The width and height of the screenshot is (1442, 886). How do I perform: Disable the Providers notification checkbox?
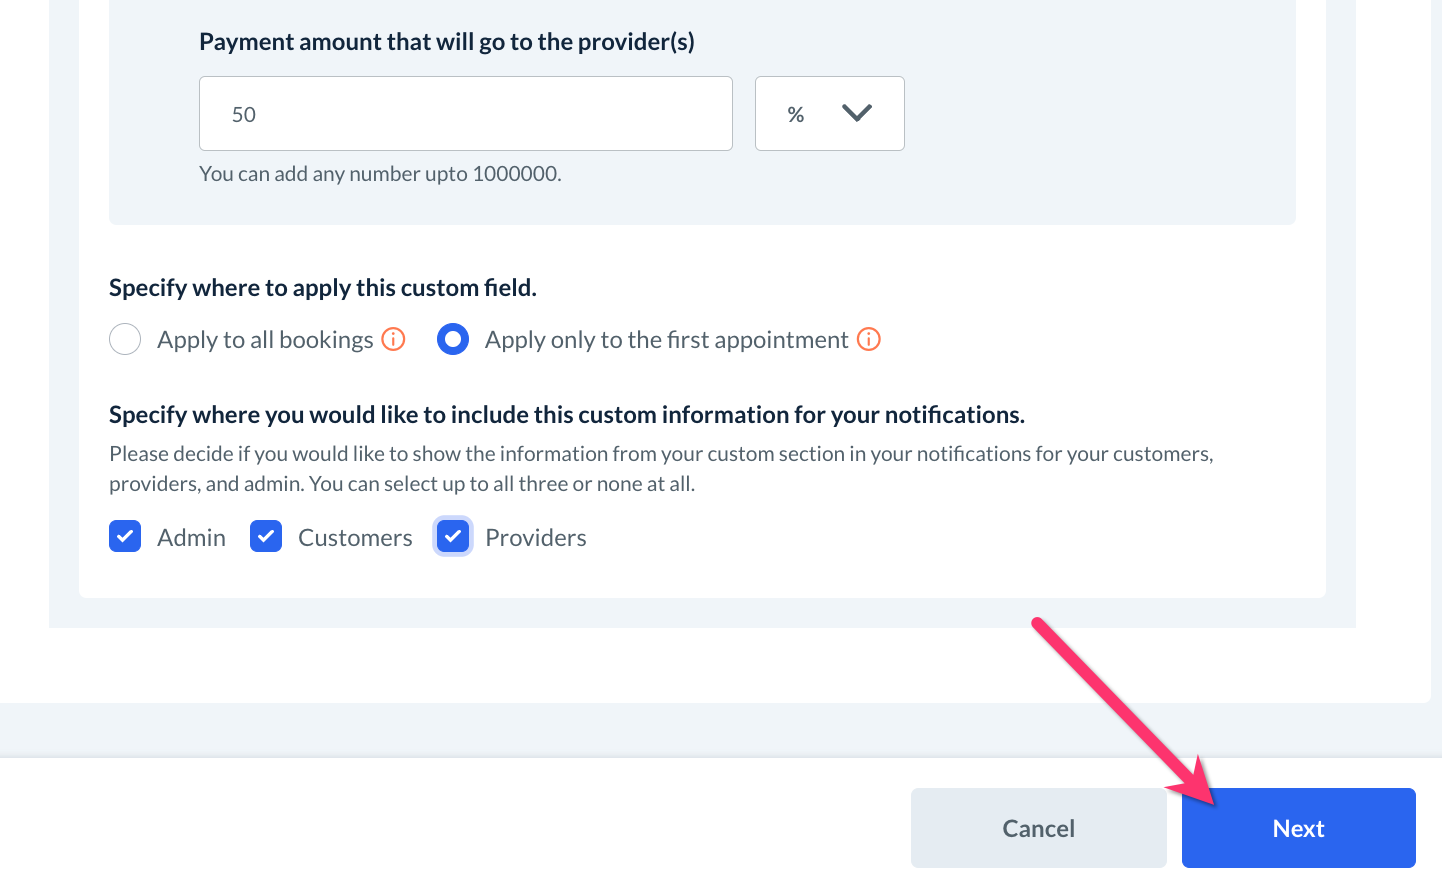coord(453,537)
